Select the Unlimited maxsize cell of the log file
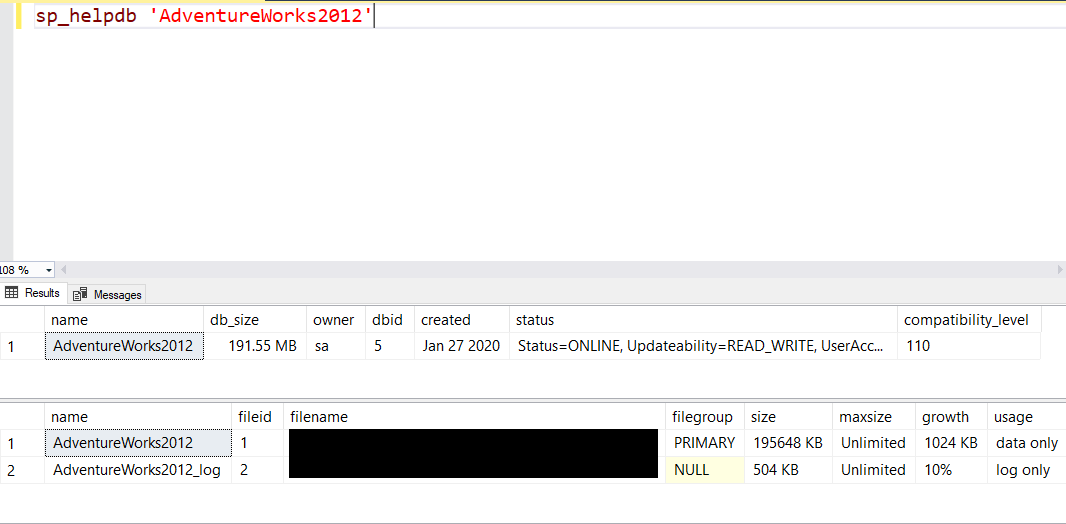This screenshot has height=524, width=1066. (x=874, y=470)
